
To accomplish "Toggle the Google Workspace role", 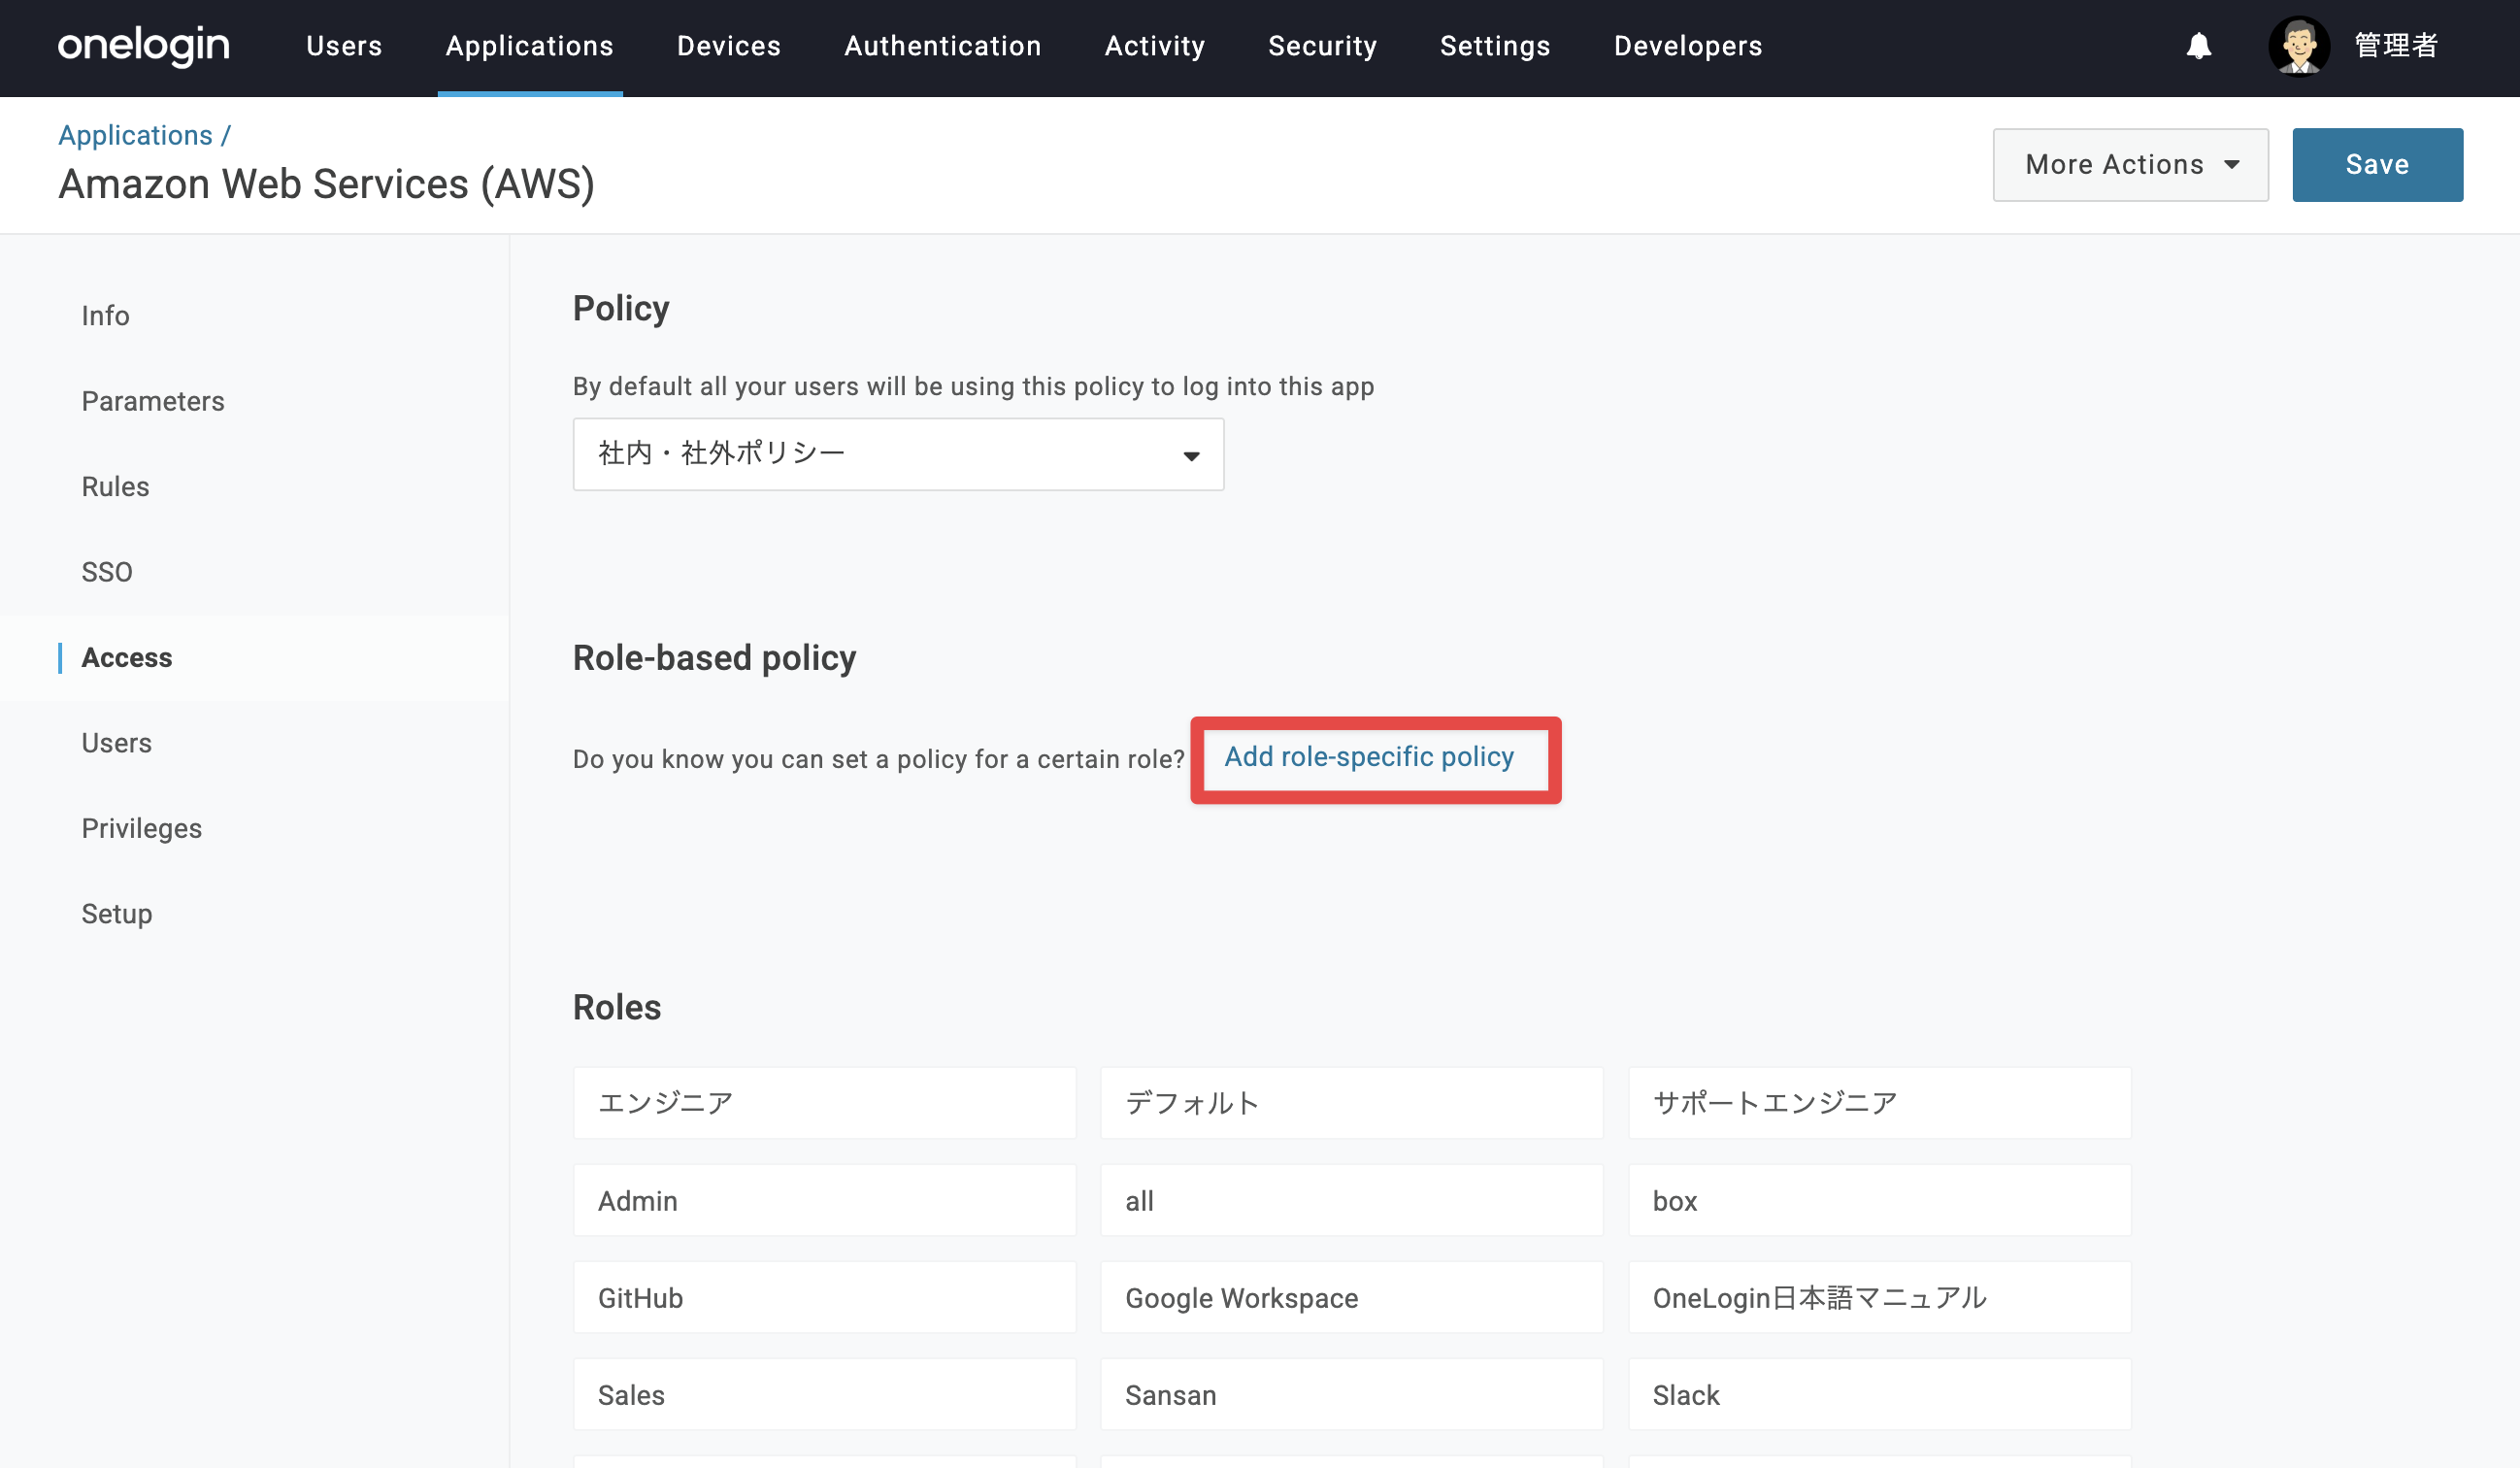I will 1351,1298.
